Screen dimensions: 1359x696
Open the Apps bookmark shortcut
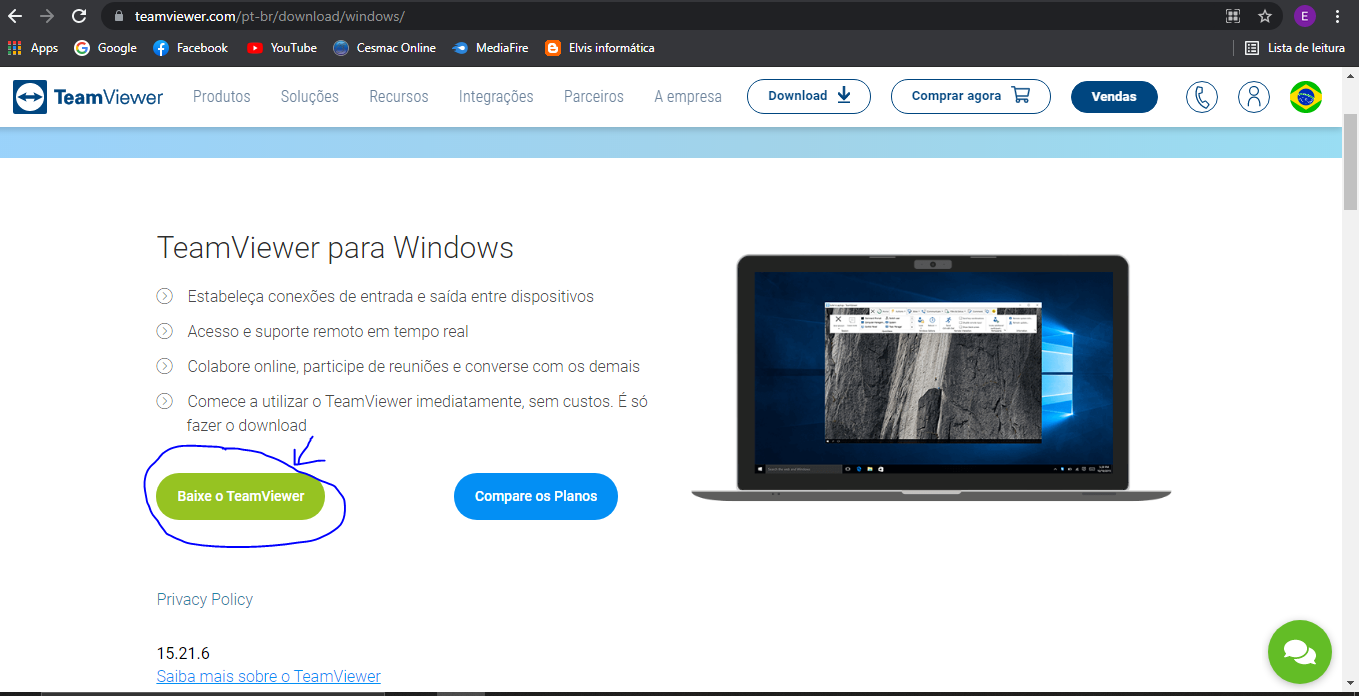click(33, 48)
